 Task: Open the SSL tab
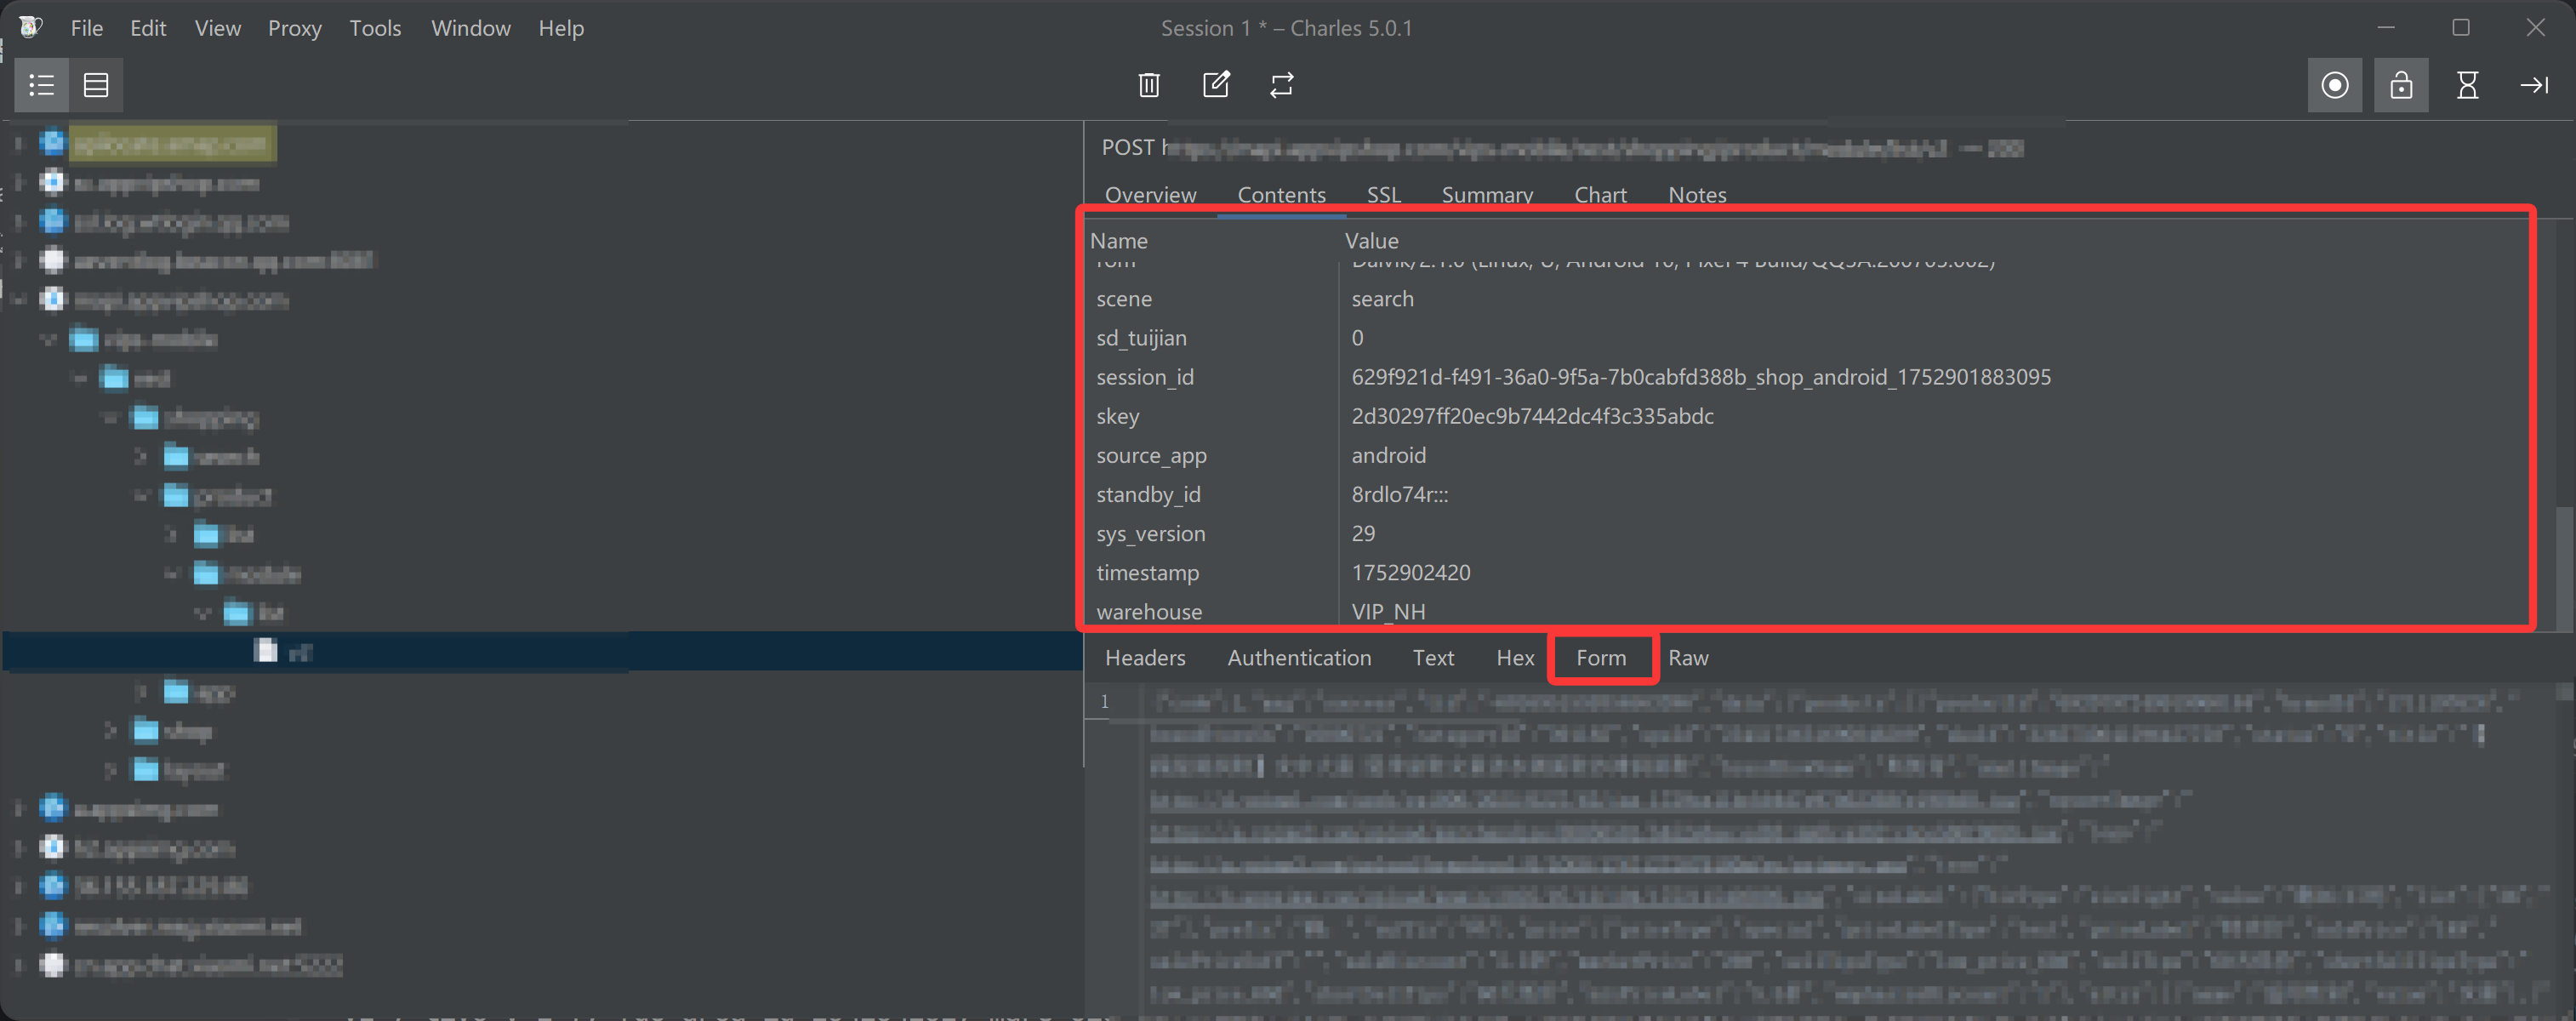click(x=1383, y=194)
